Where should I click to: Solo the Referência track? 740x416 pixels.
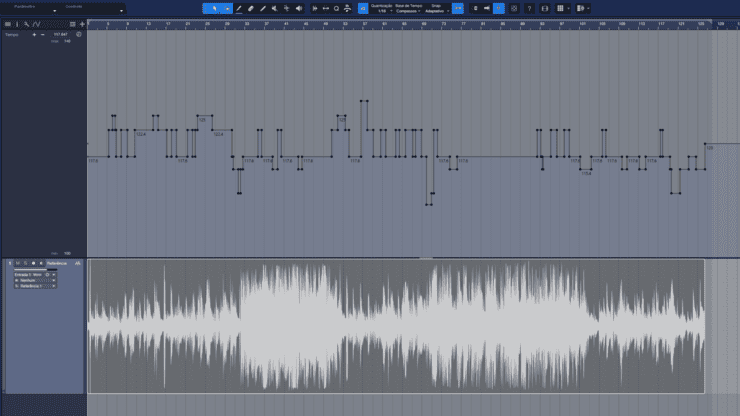point(26,263)
